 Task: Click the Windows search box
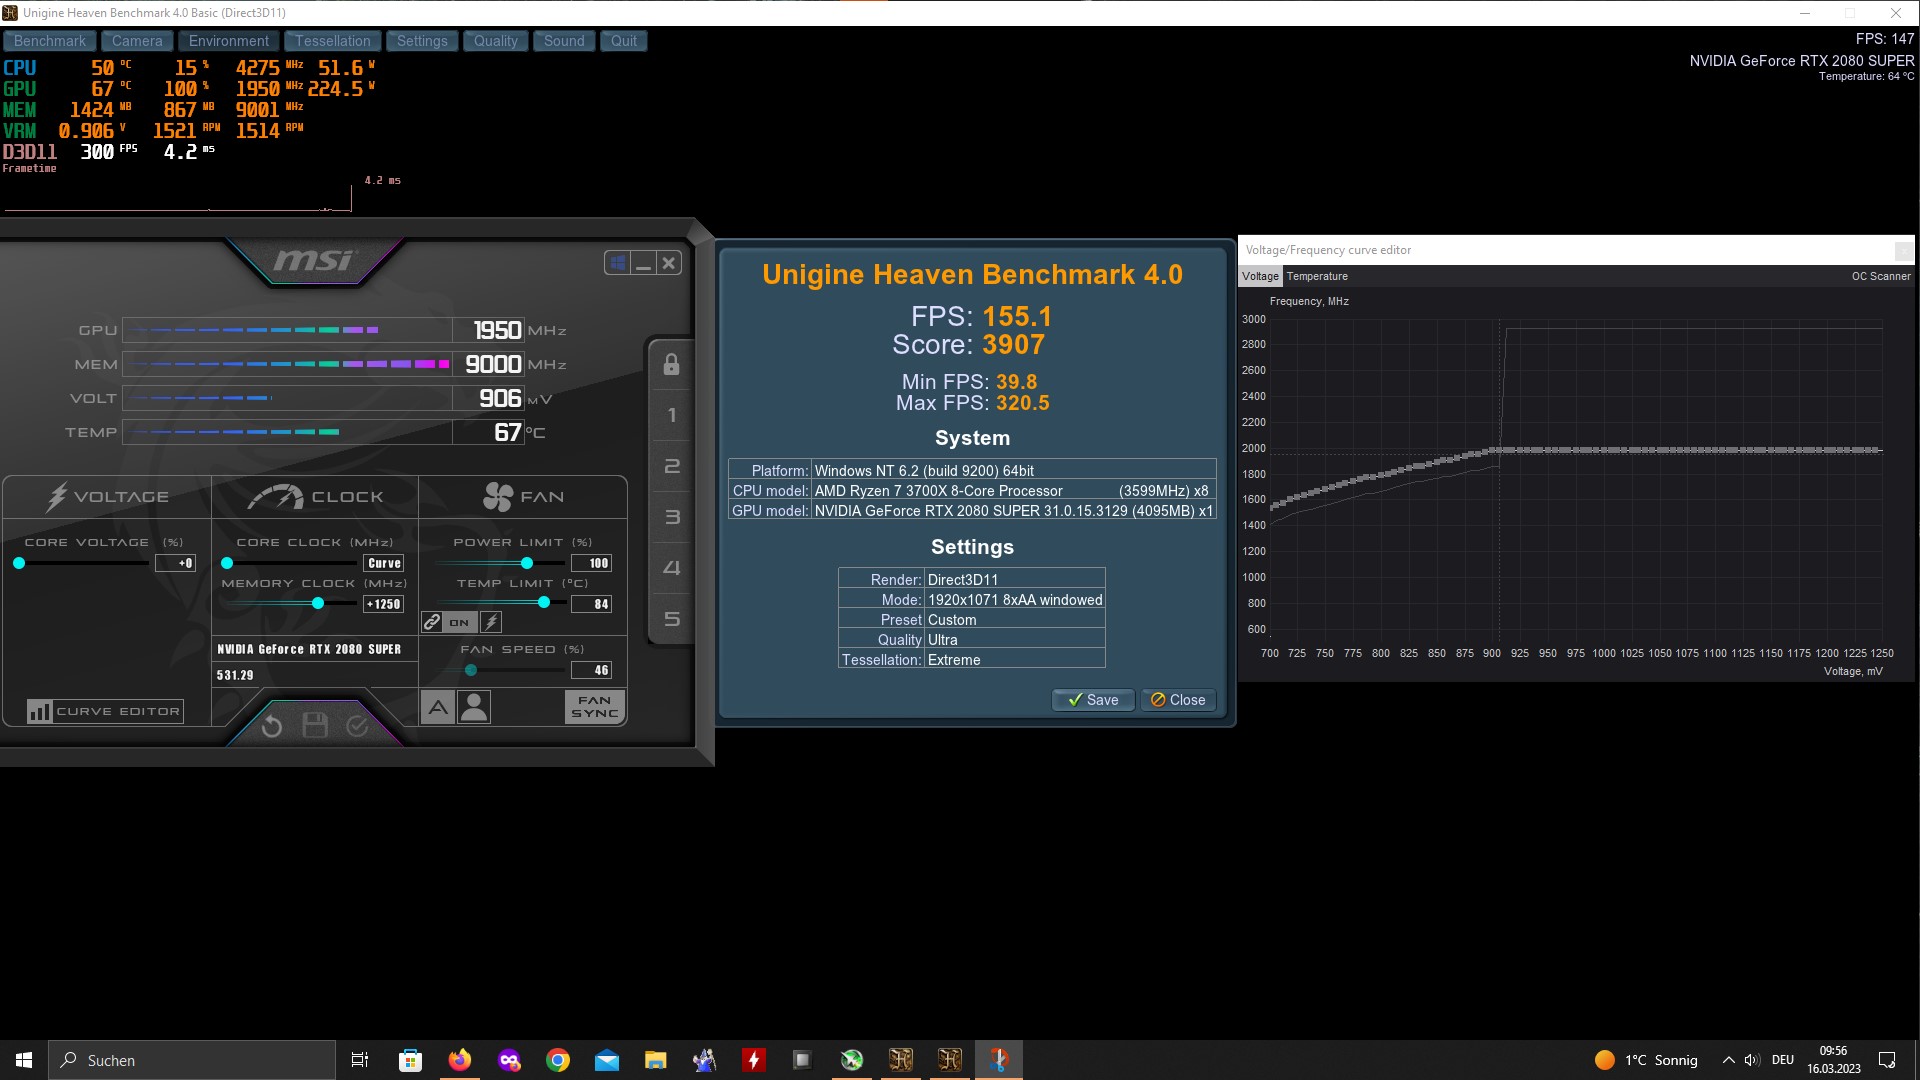pos(192,1060)
